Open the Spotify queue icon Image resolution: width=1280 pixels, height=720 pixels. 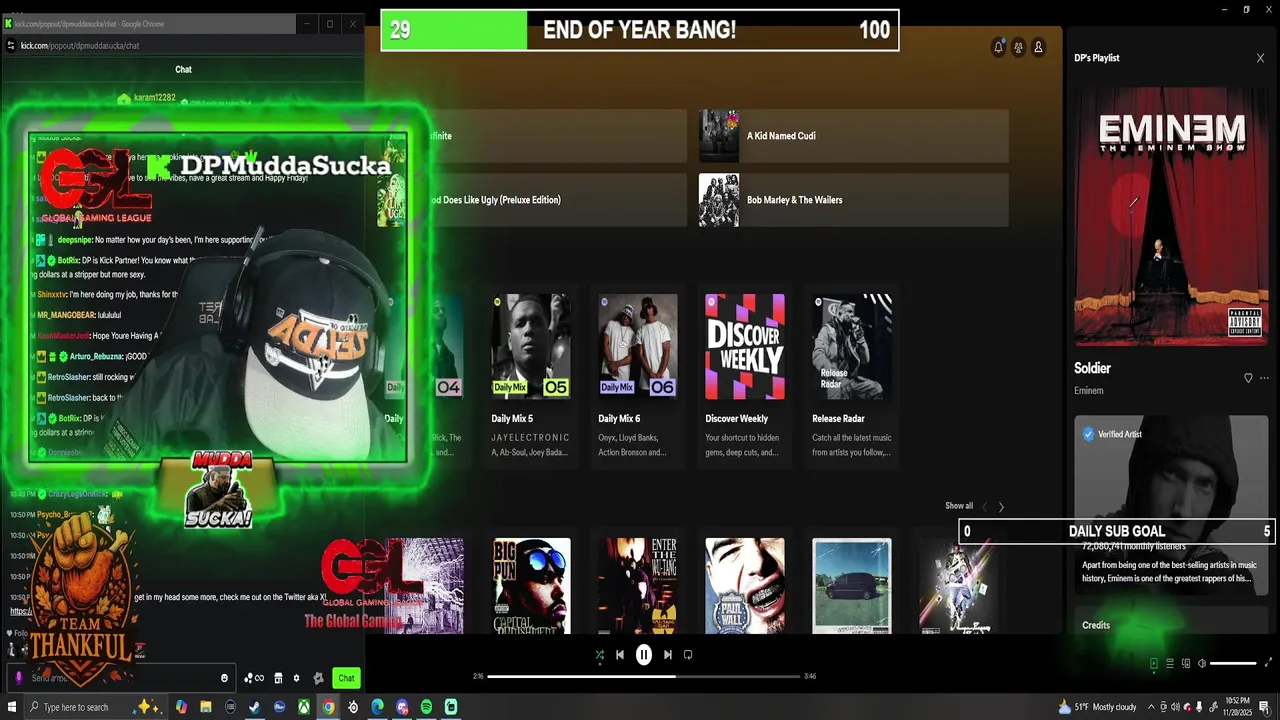click(x=1170, y=663)
